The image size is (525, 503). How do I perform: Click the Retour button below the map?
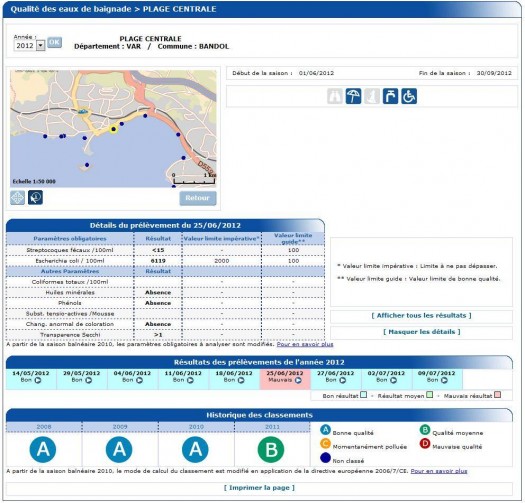pos(198,198)
